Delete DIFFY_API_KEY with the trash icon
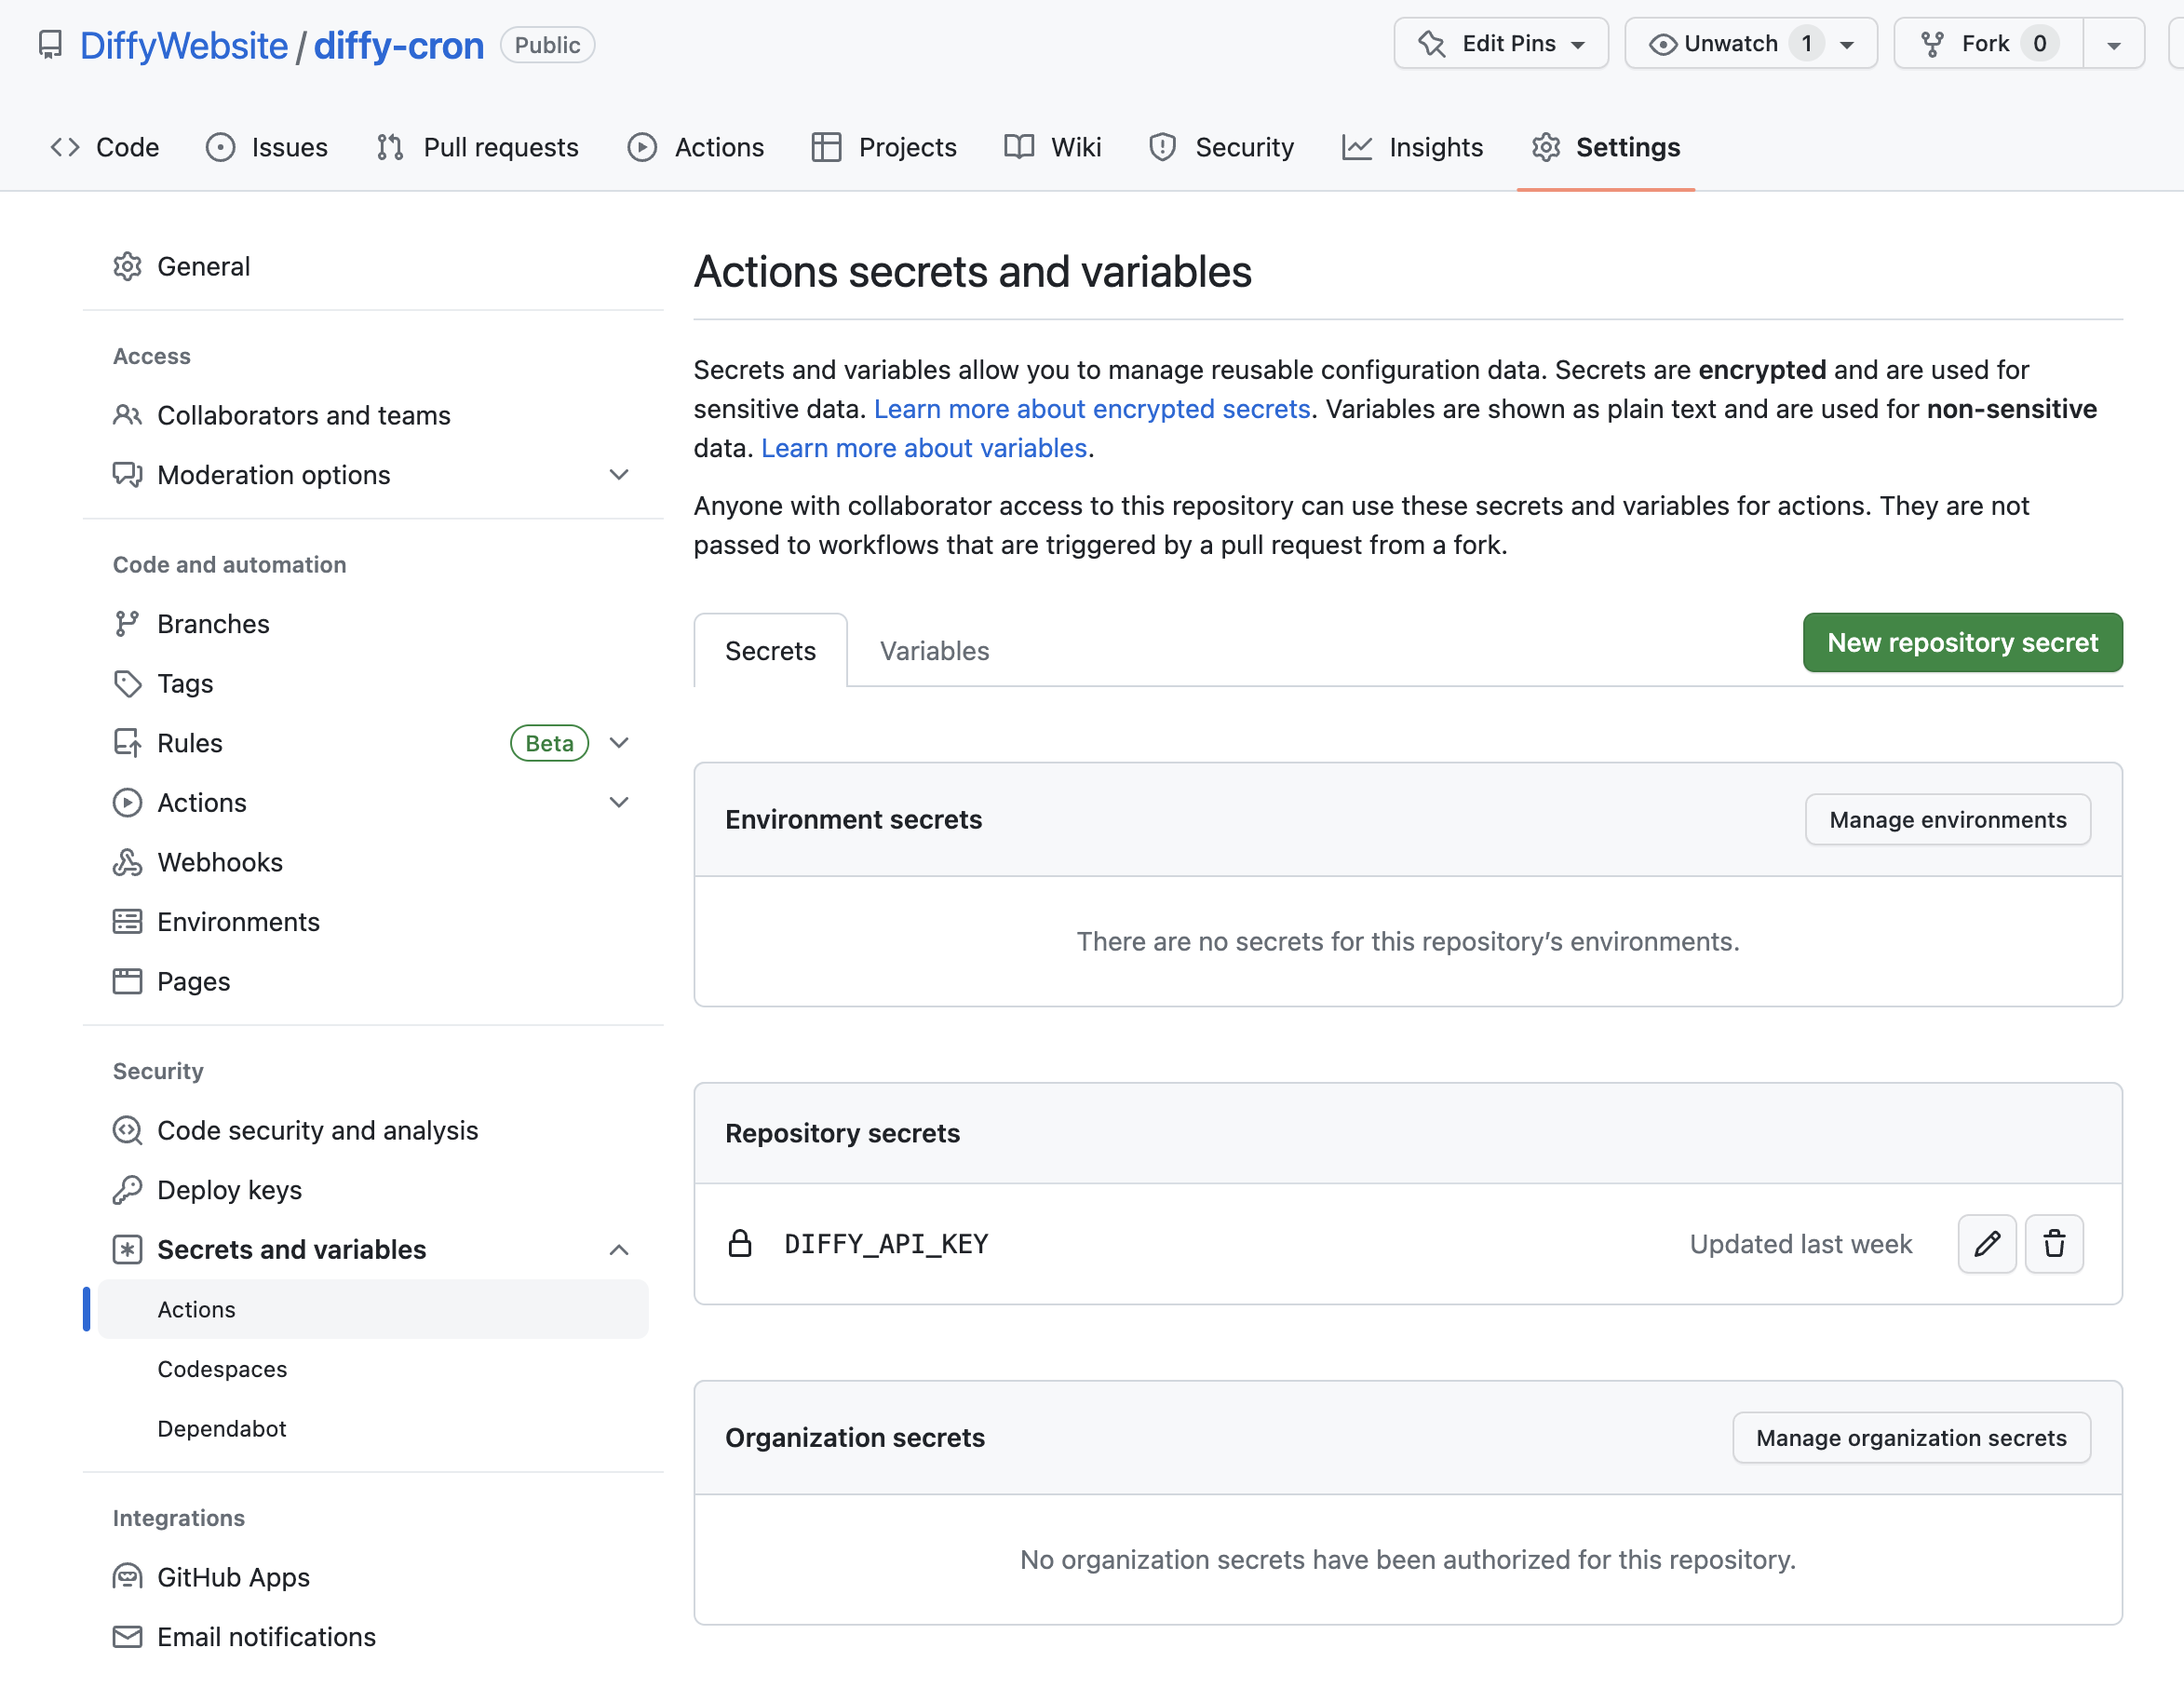Screen dimensions: 2184x1702 (2054, 1244)
